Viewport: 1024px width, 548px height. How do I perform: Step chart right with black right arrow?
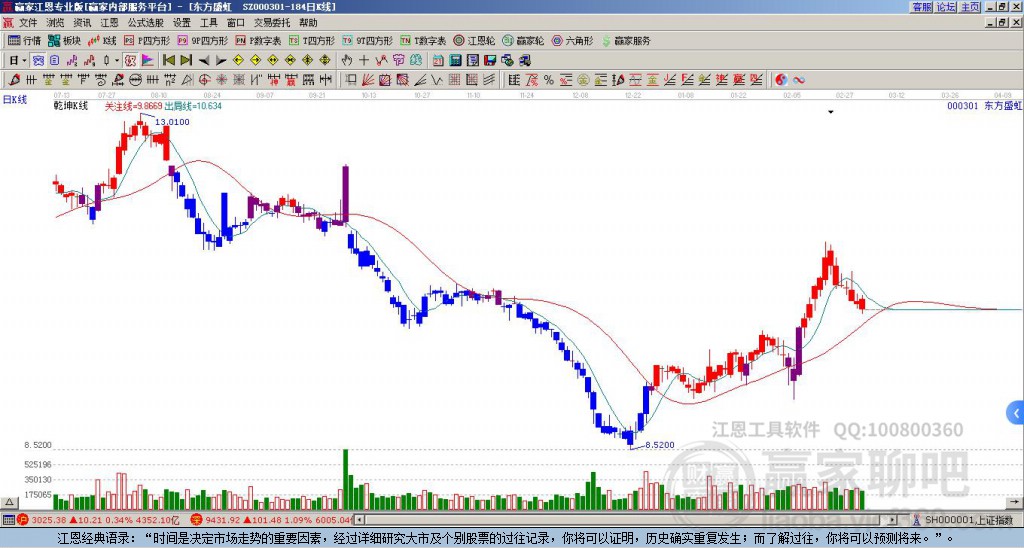point(221,60)
